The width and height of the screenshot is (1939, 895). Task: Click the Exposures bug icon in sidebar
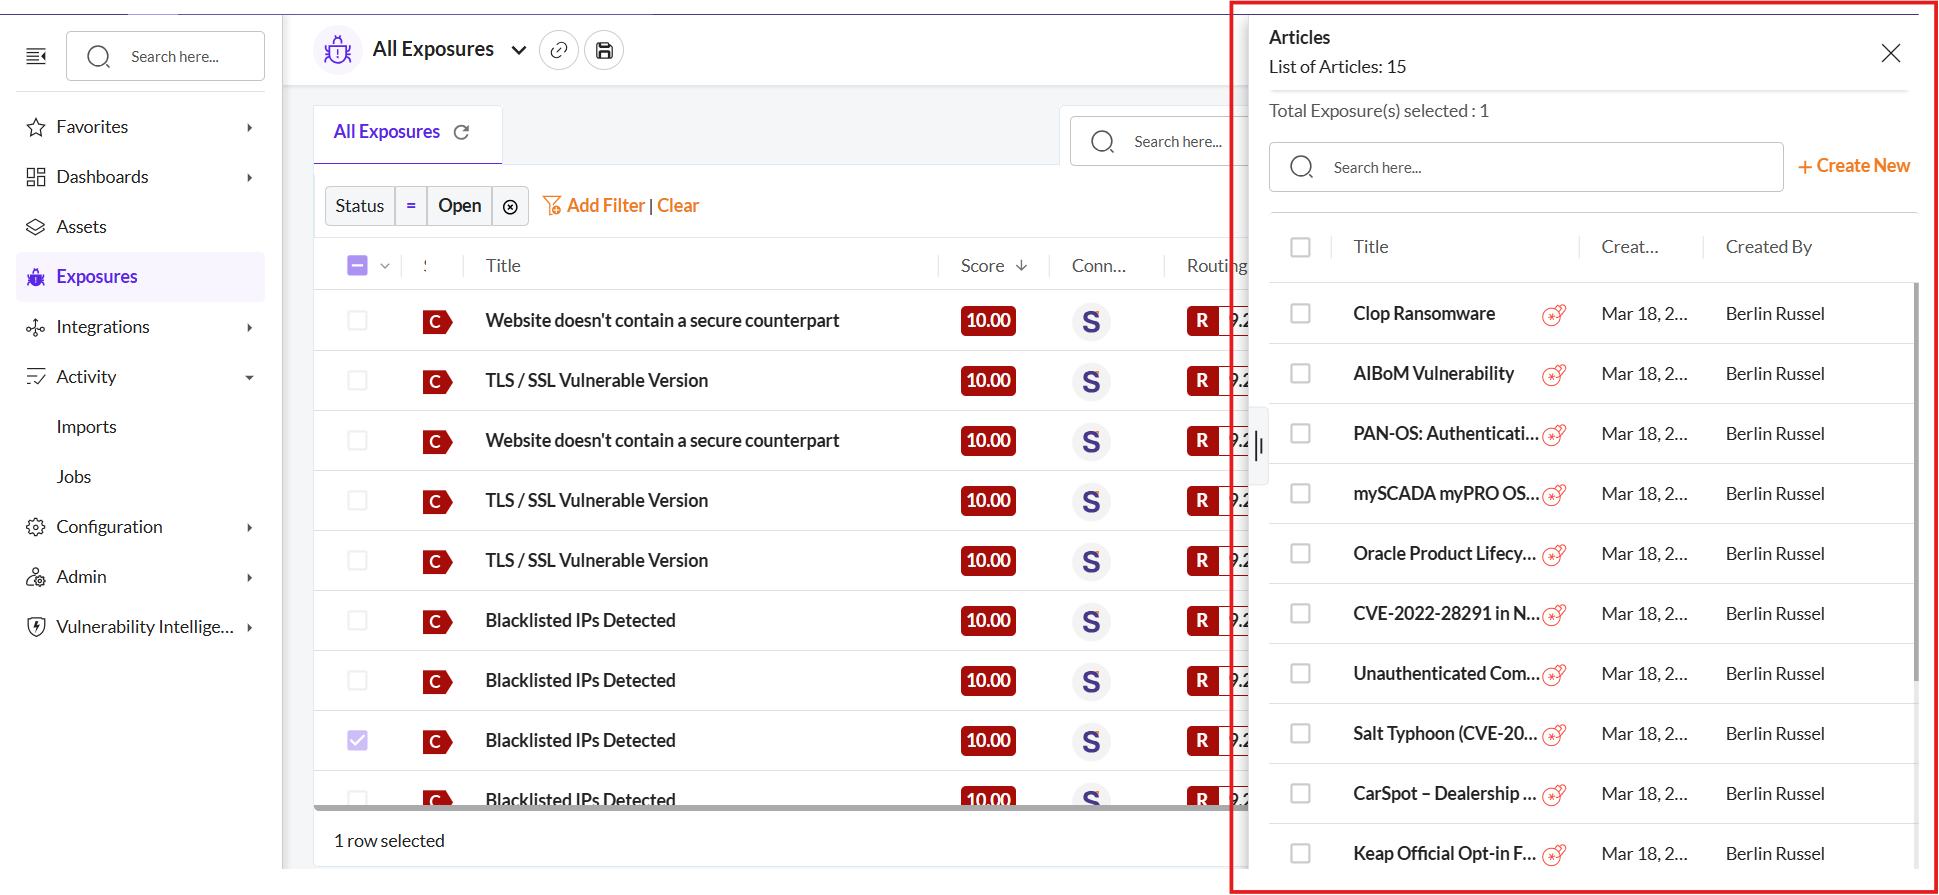pos(36,277)
